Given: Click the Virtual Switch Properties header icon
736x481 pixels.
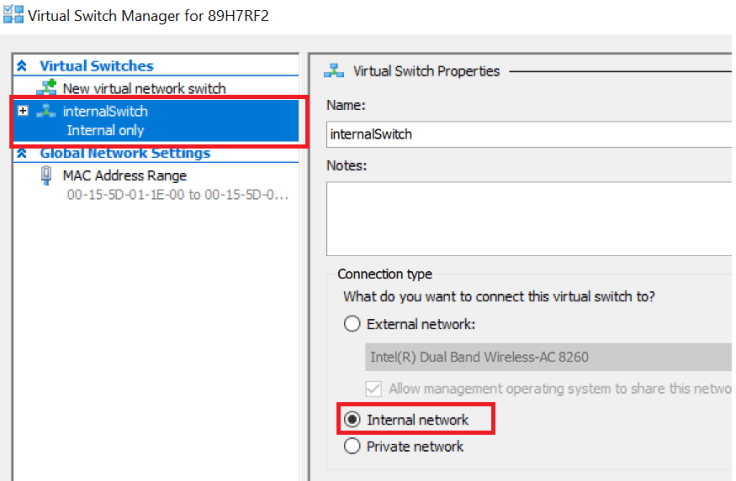Looking at the screenshot, I should pos(334,71).
